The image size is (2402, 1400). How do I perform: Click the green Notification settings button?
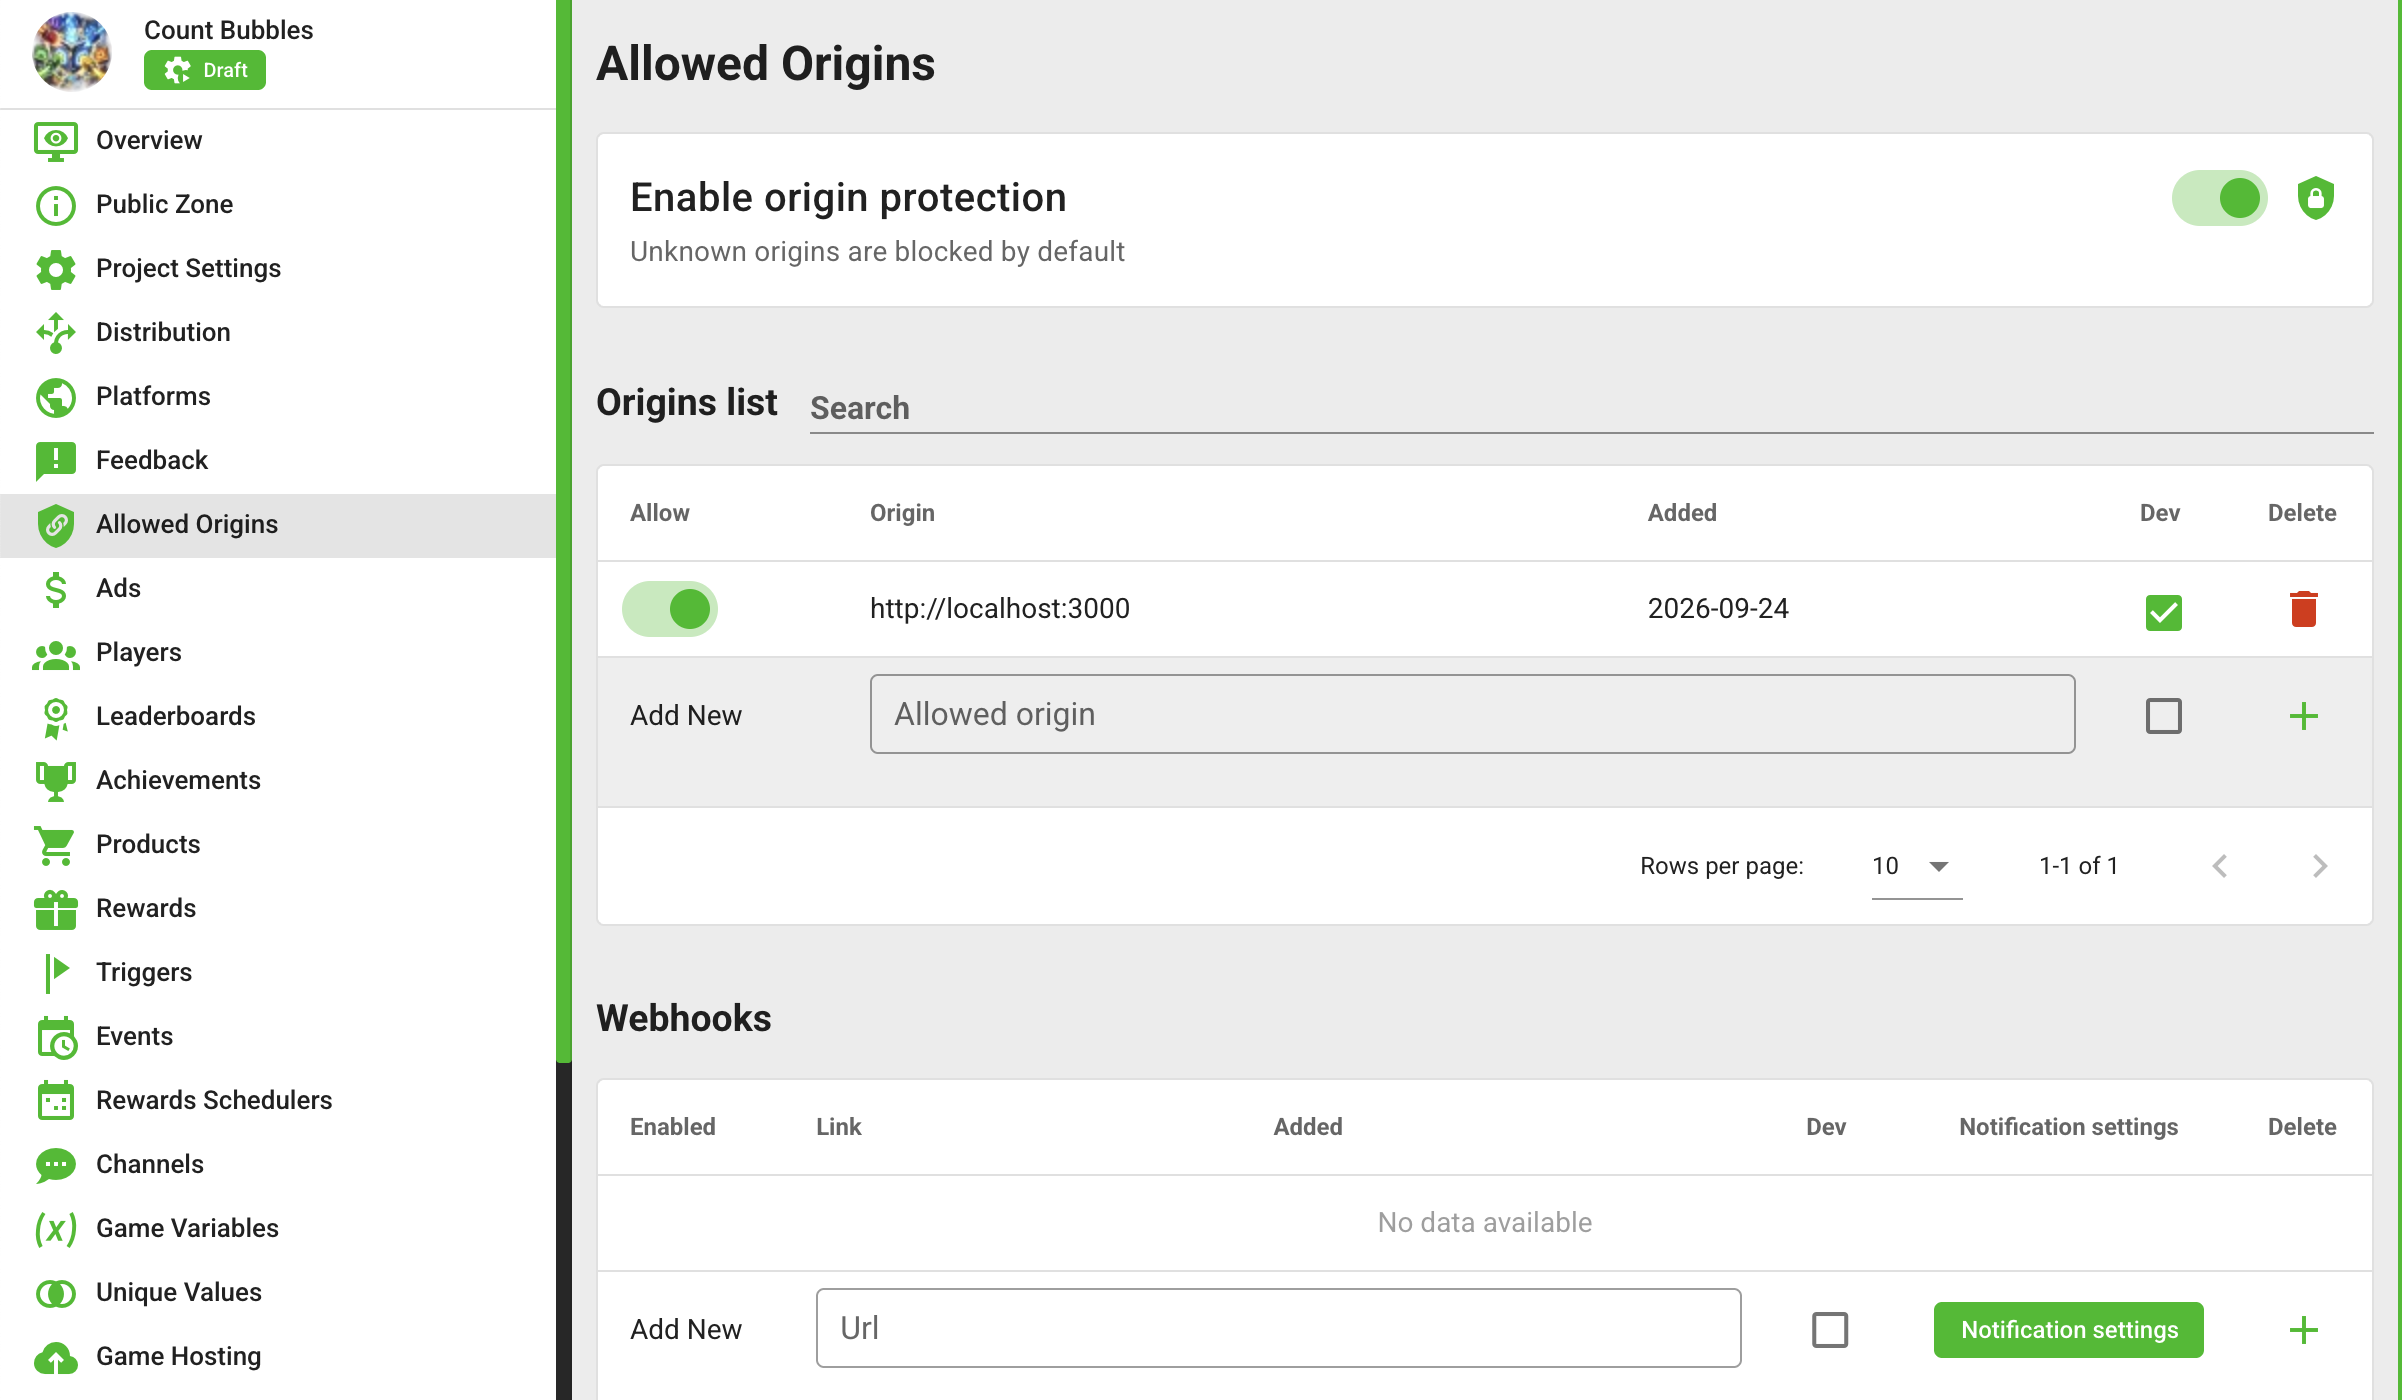[x=2068, y=1330]
